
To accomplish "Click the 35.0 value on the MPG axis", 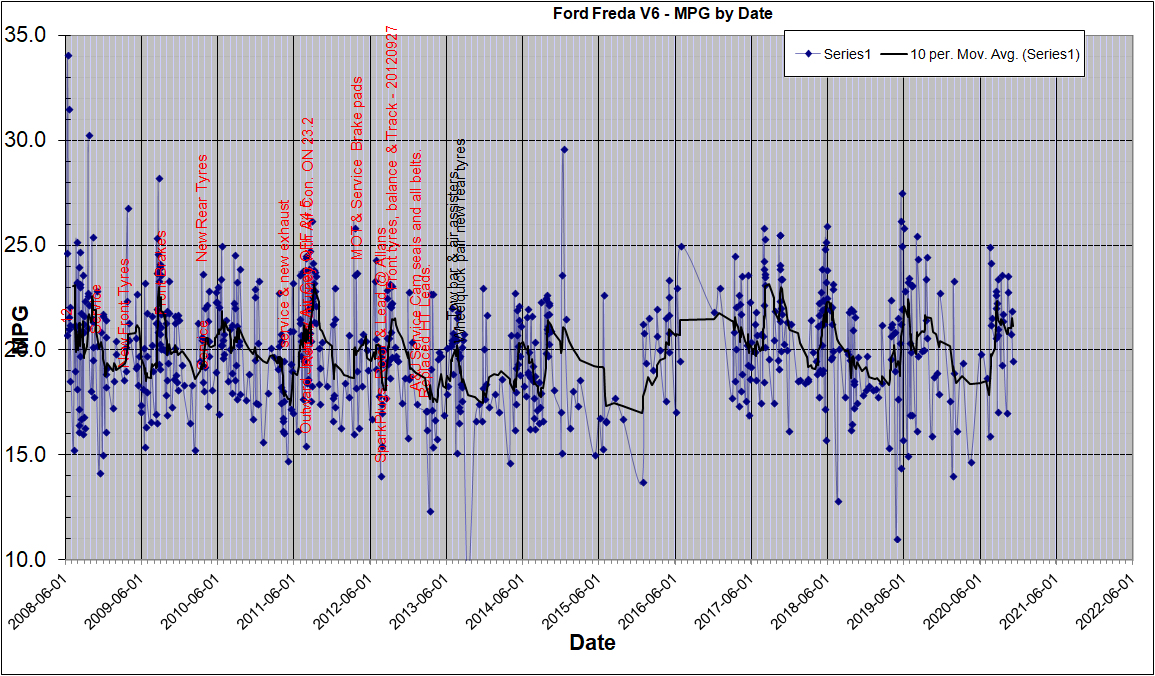I will pyautogui.click(x=27, y=35).
